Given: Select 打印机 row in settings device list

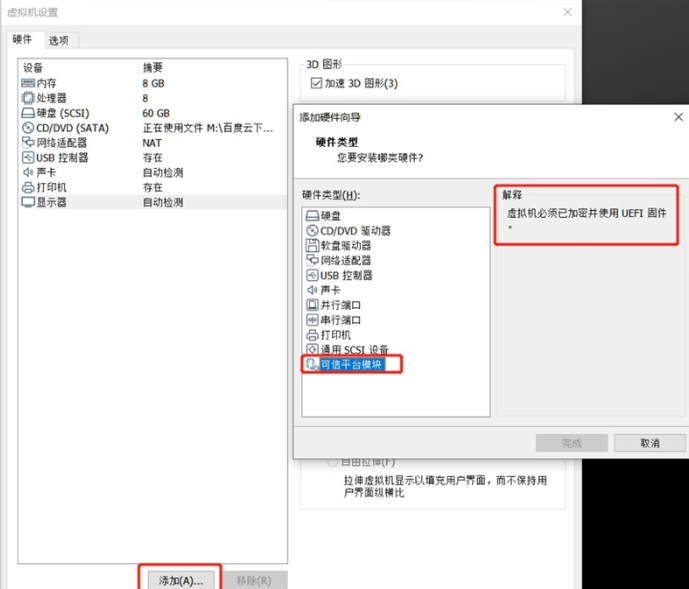Looking at the screenshot, I should click(52, 187).
